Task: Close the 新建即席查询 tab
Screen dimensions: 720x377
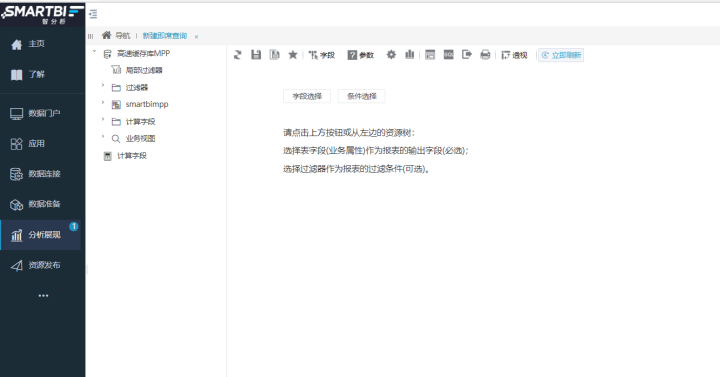Action: pyautogui.click(x=196, y=36)
